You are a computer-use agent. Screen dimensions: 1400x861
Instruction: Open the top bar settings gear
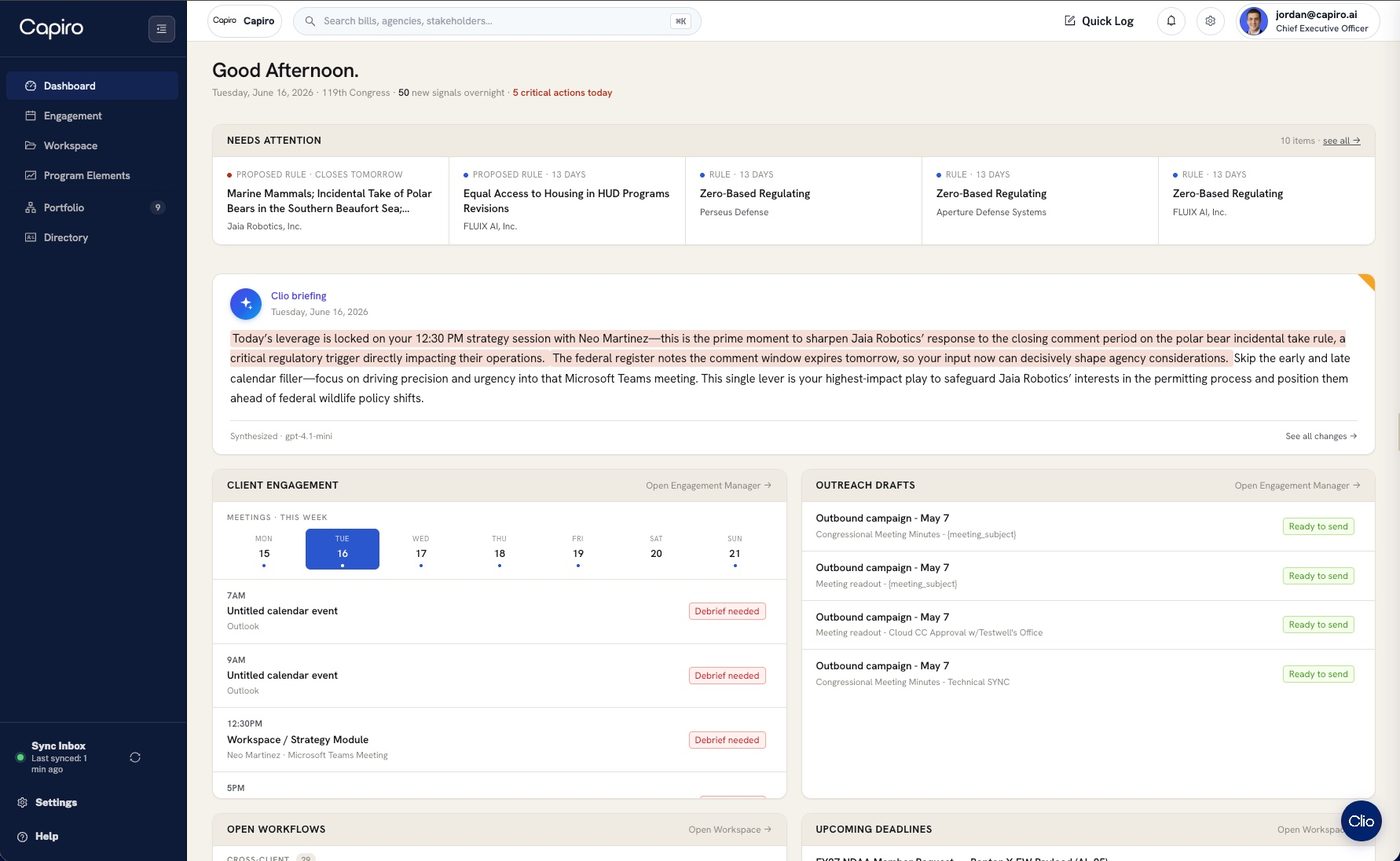click(x=1210, y=21)
